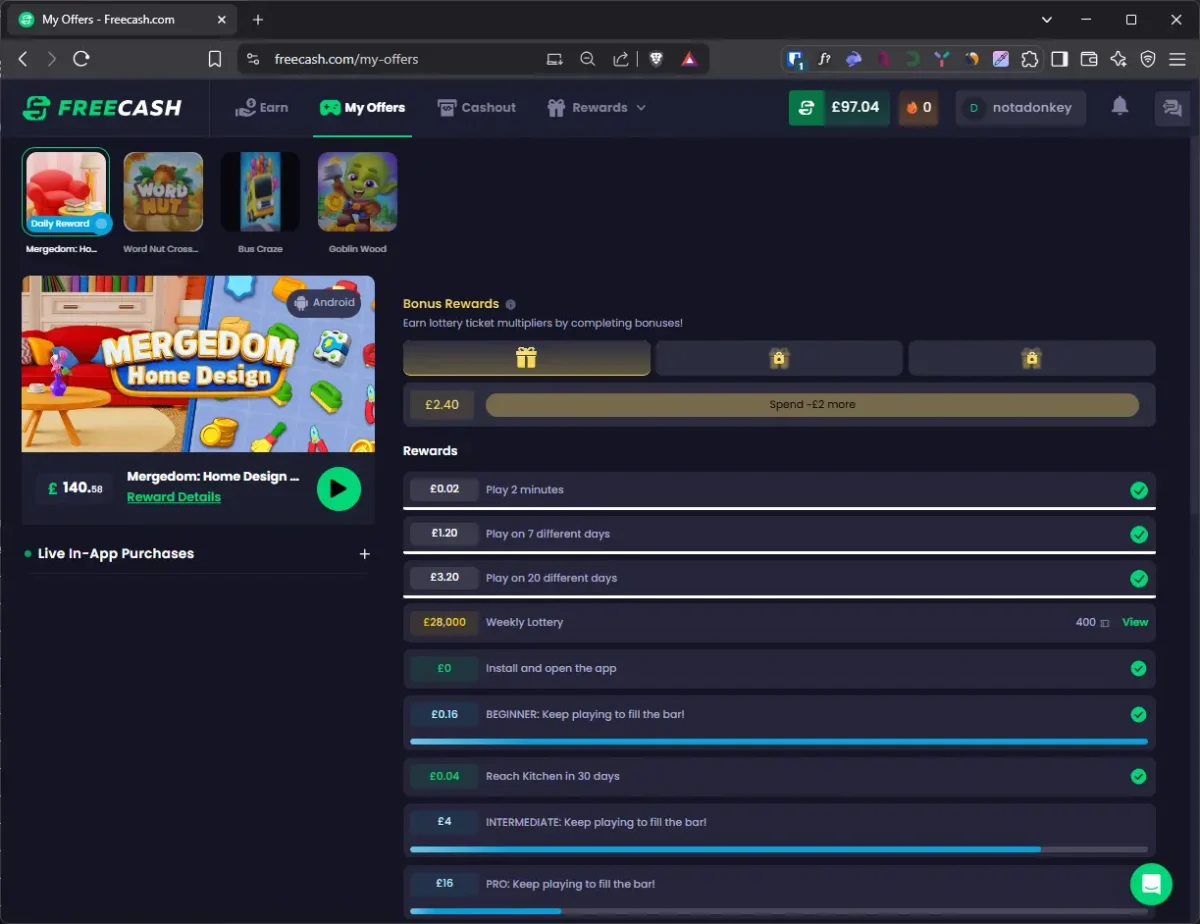The width and height of the screenshot is (1200, 924).
Task: Open the f? font finder extension
Action: pyautogui.click(x=825, y=59)
